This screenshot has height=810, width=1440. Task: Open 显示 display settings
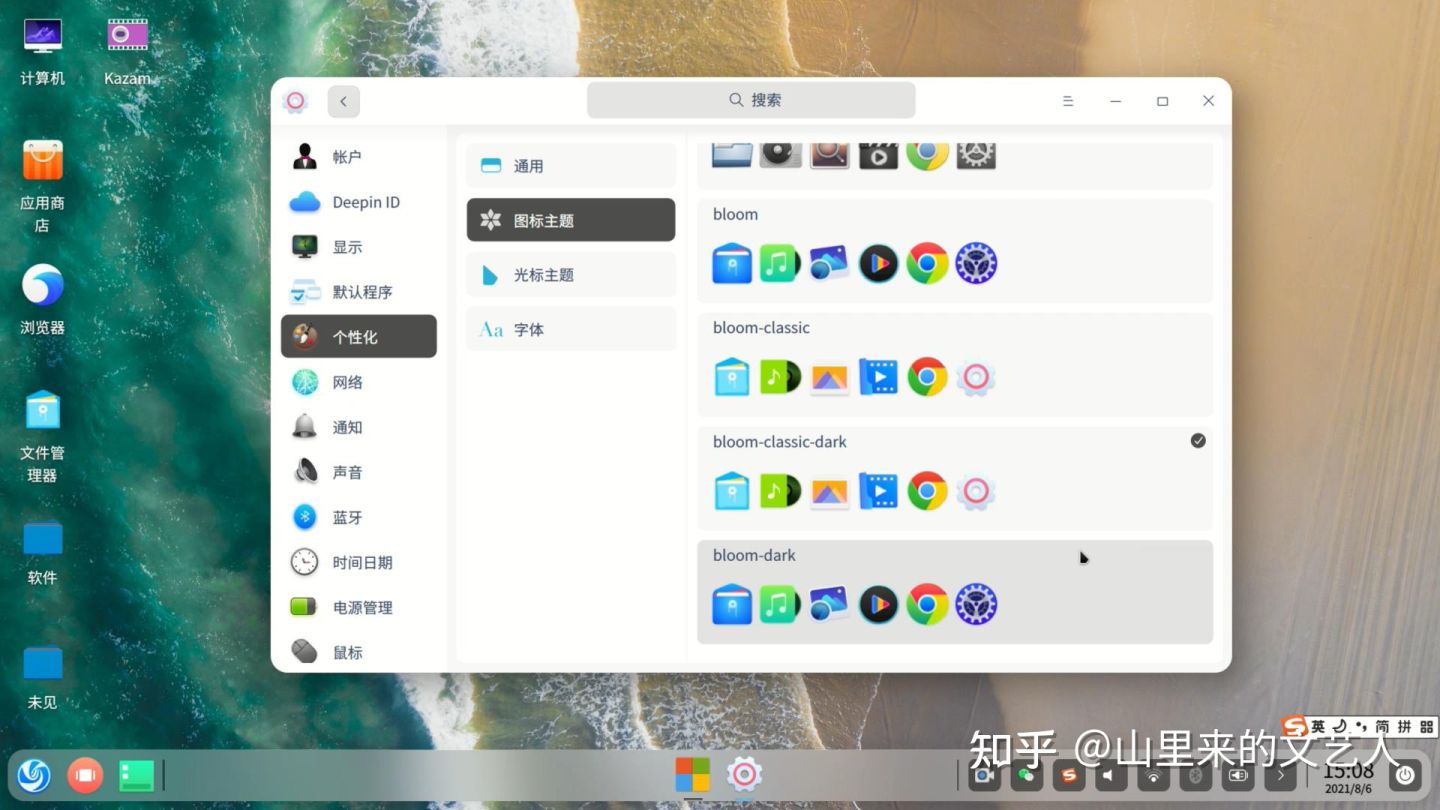pyautogui.click(x=359, y=247)
